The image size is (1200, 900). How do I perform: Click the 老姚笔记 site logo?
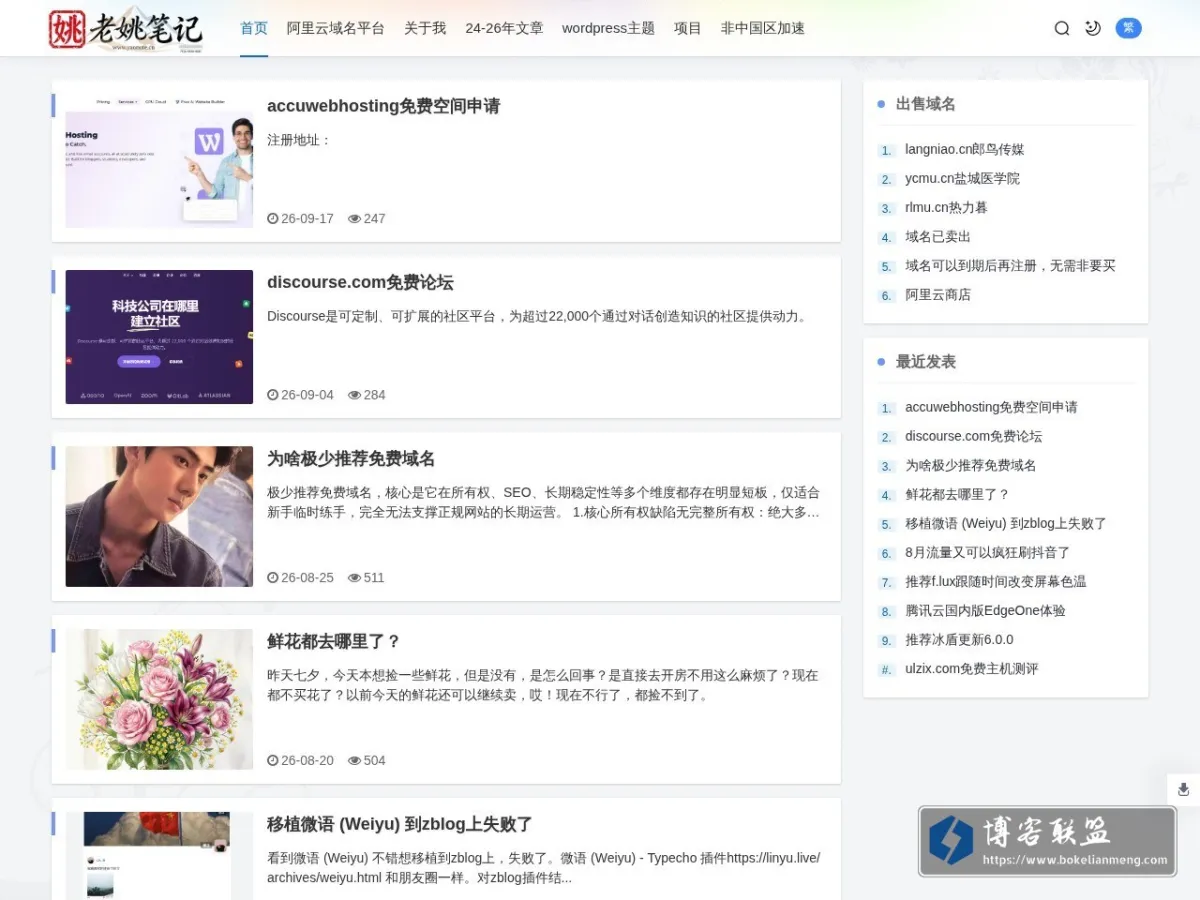pos(126,29)
